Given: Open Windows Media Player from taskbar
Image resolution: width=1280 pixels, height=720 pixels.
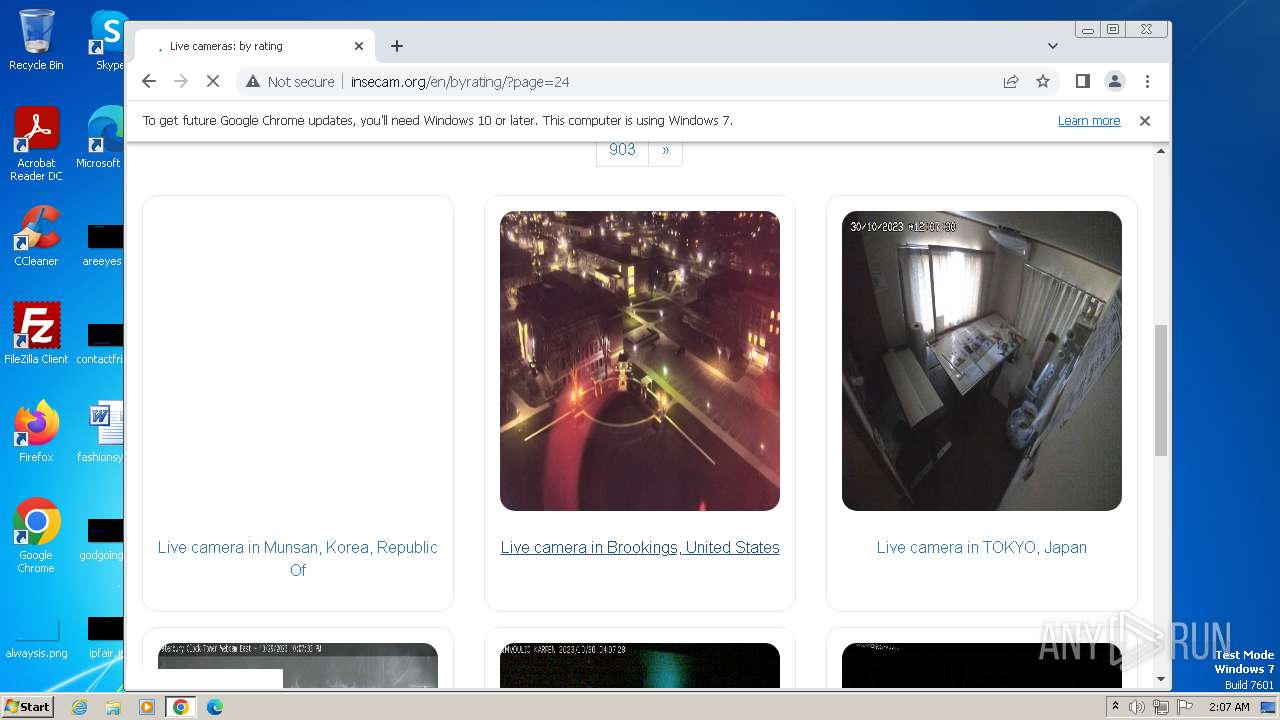Looking at the screenshot, I should (x=147, y=707).
